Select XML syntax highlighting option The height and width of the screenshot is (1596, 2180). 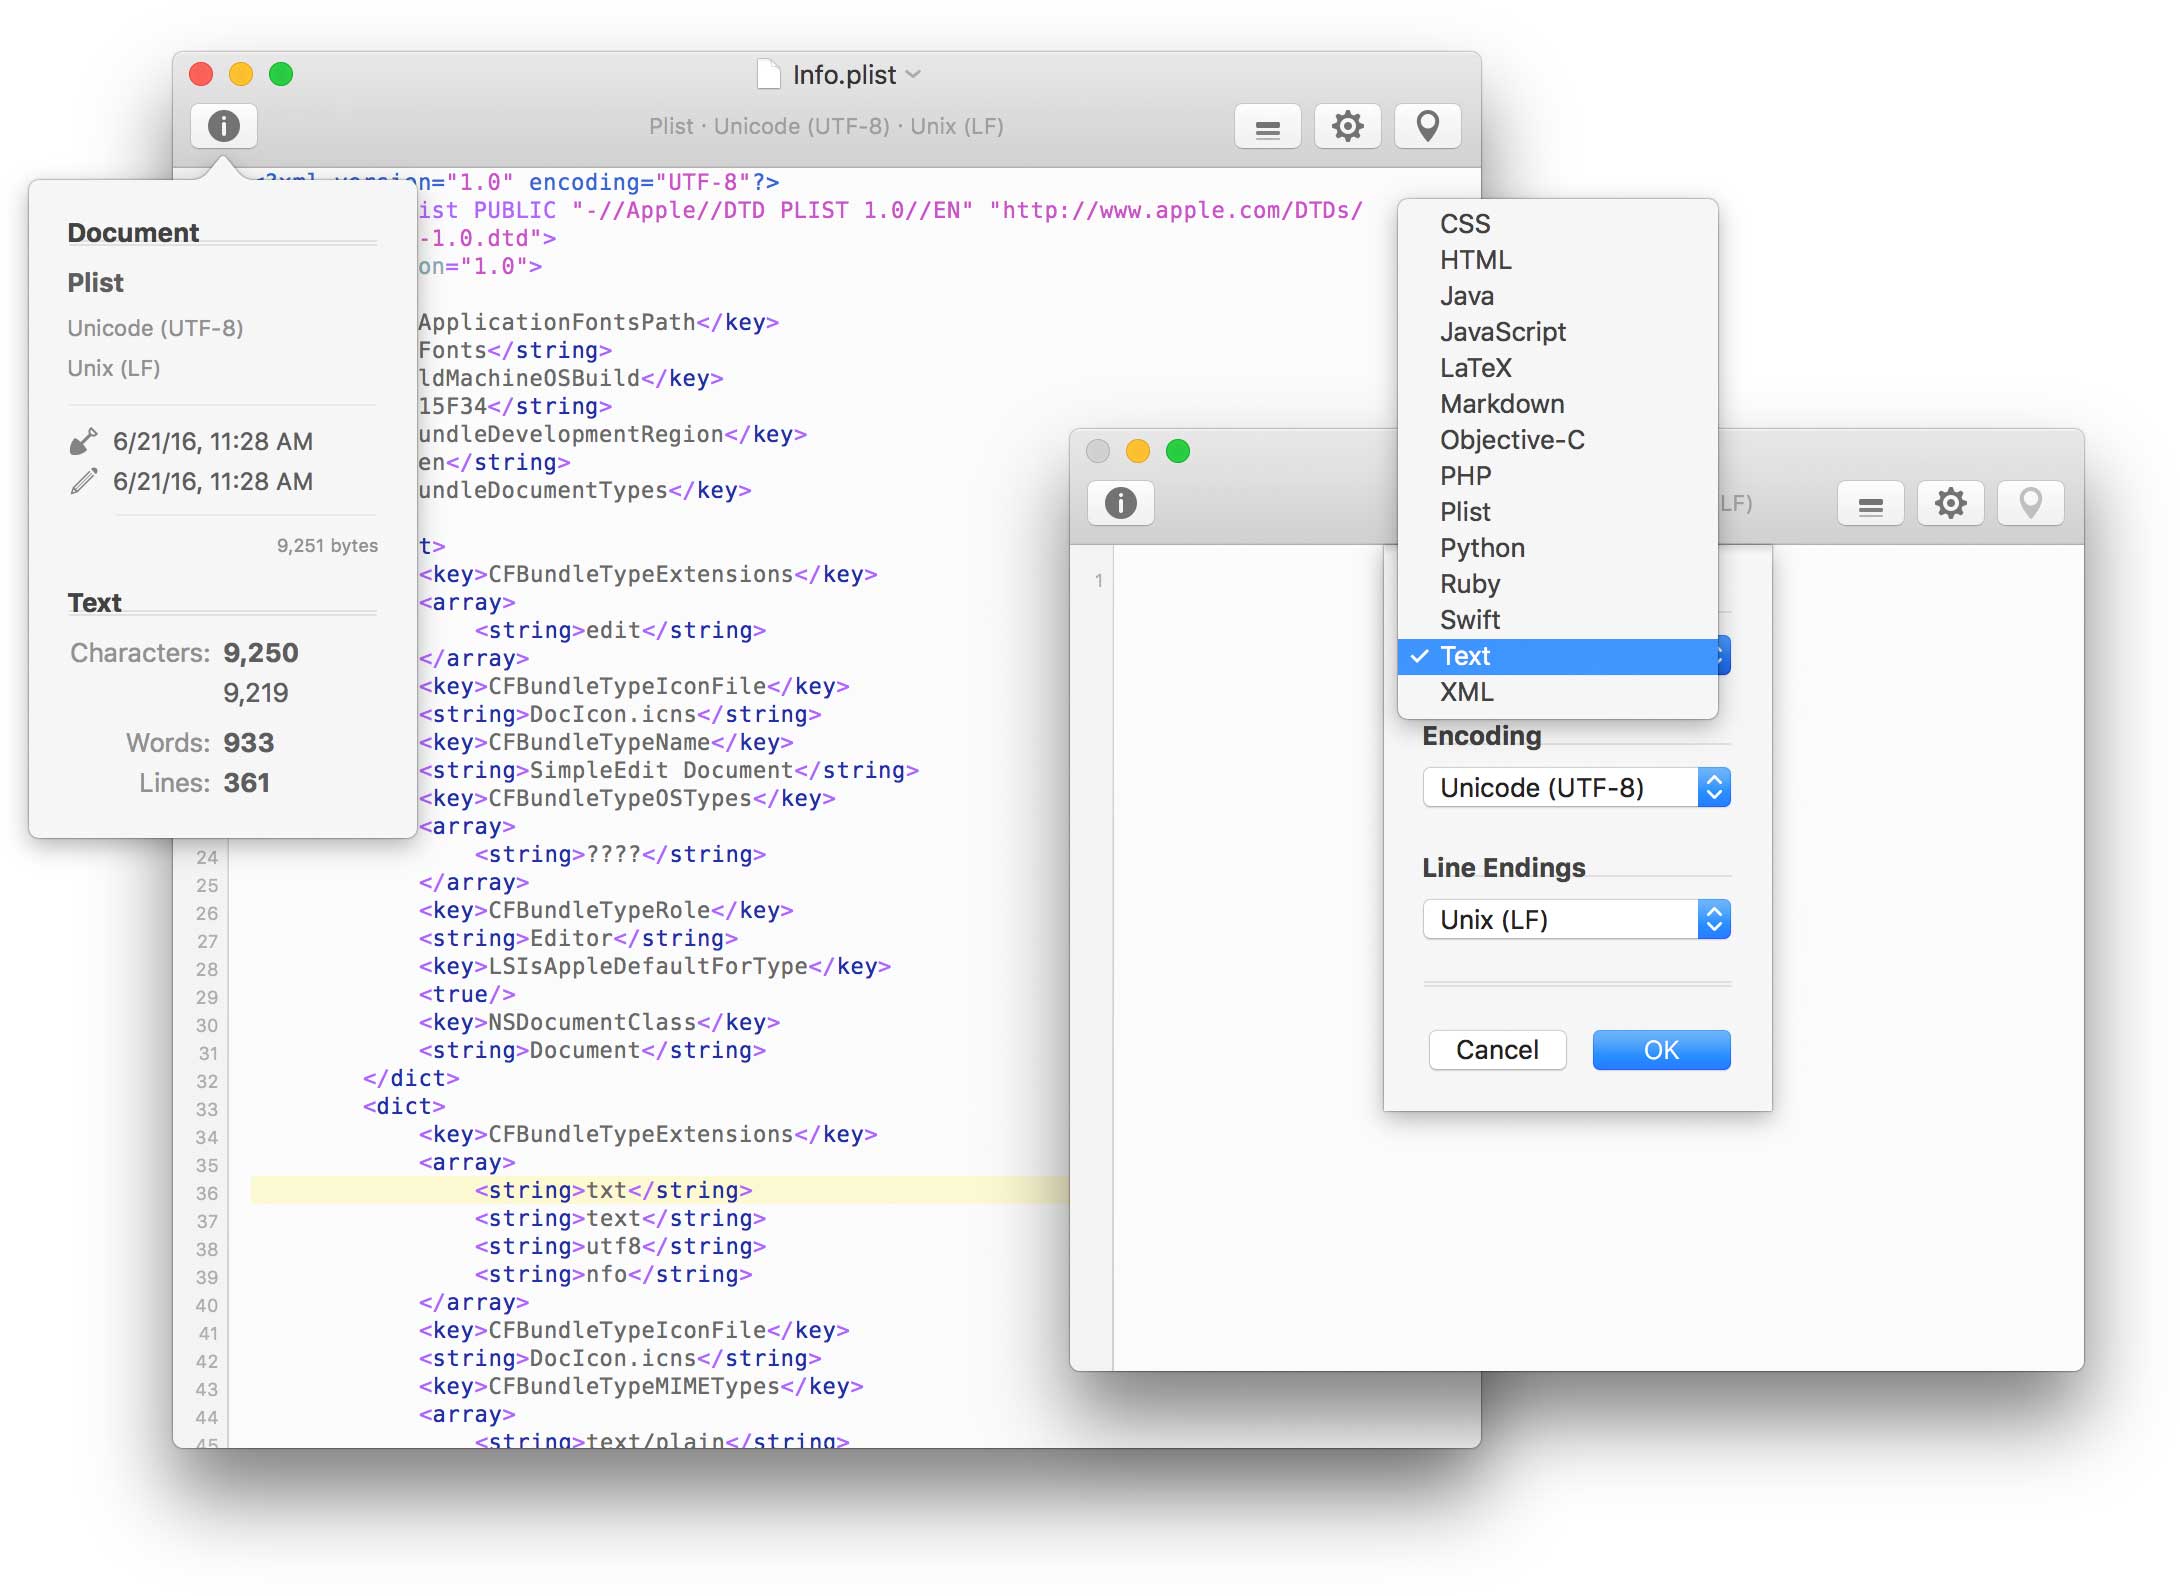1466,691
